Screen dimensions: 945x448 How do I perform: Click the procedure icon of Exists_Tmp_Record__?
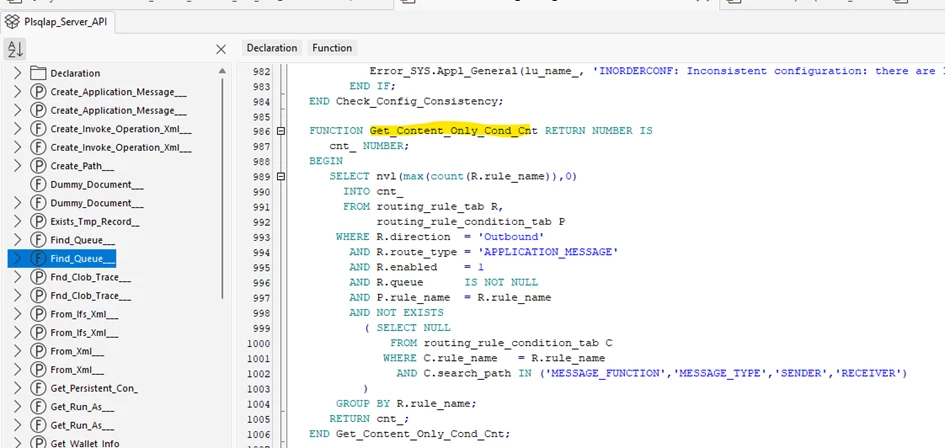tap(38, 221)
